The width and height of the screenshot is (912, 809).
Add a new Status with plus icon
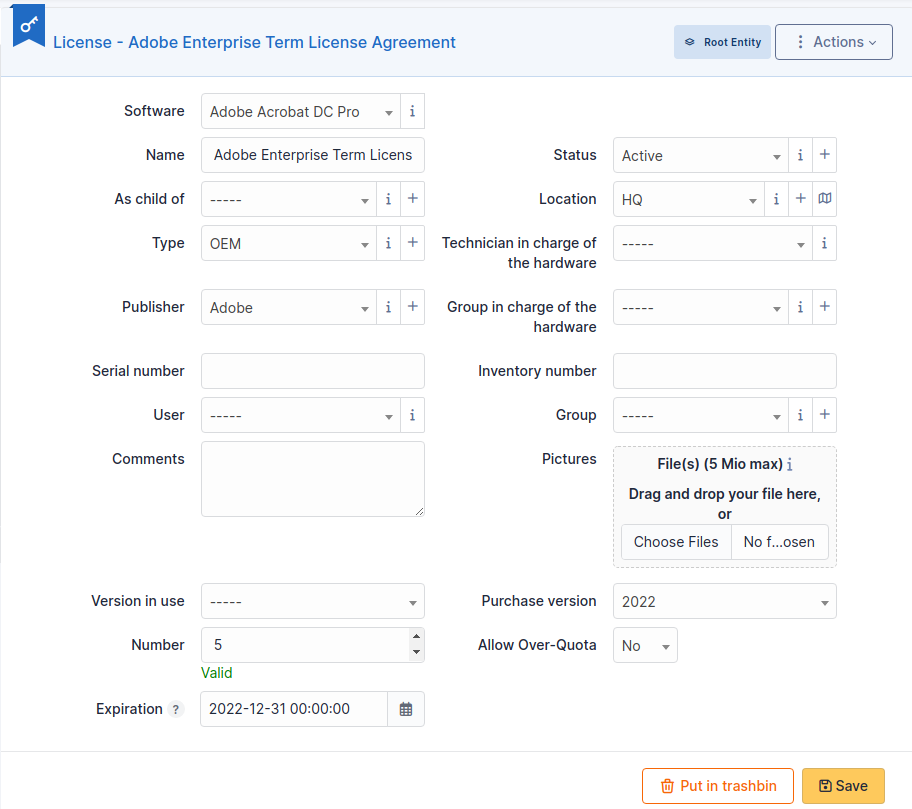pos(825,155)
